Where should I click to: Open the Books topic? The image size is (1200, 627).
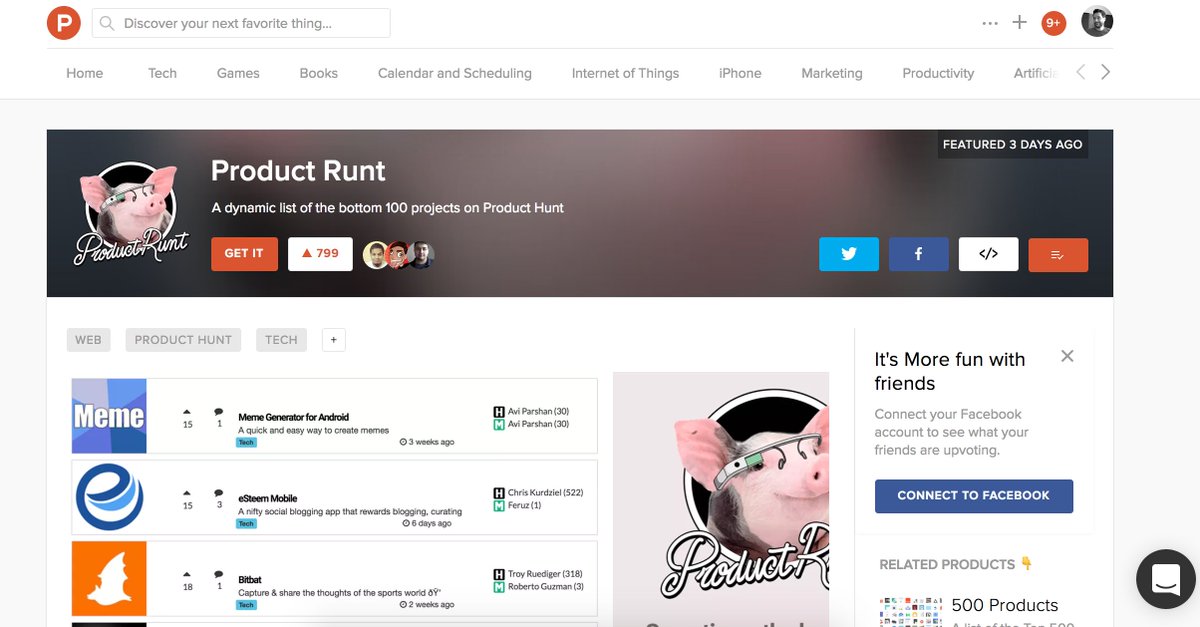[319, 73]
